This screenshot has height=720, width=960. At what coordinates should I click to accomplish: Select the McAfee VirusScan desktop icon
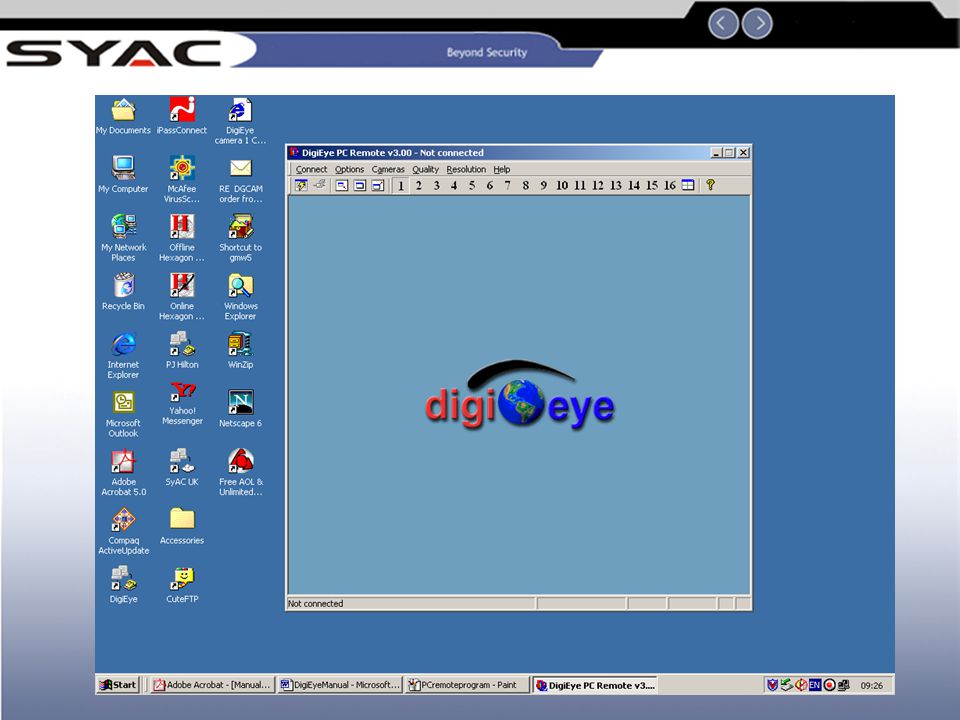182,179
